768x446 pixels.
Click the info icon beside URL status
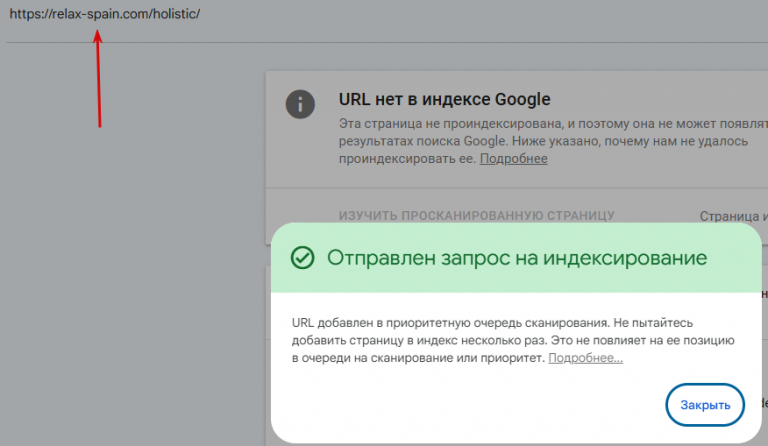pos(300,104)
